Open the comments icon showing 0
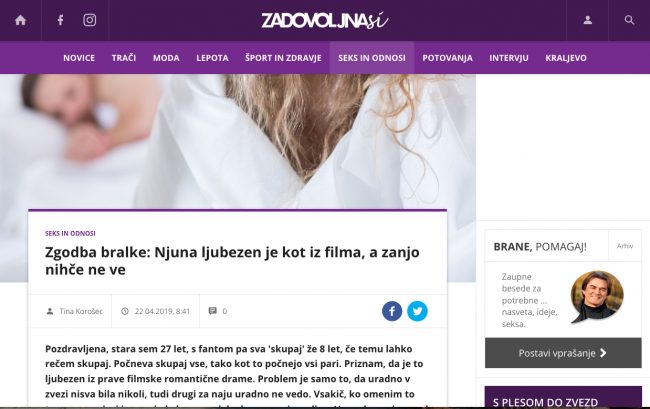Screen dimensions: 650x409 point(213,311)
